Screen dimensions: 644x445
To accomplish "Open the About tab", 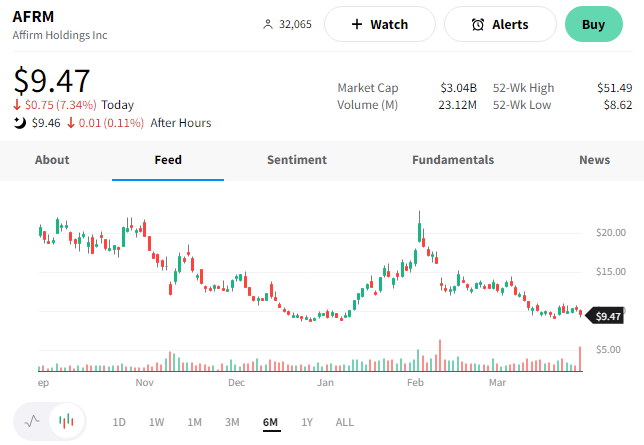I will 52,160.
